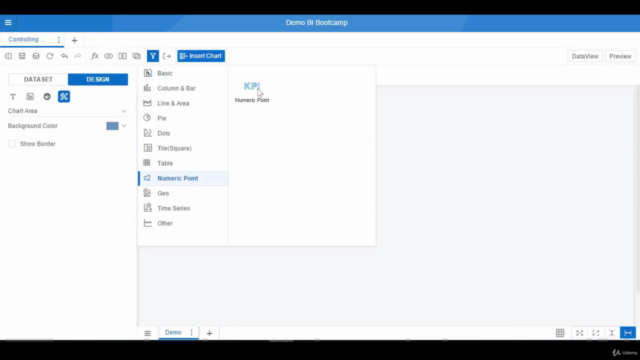The width and height of the screenshot is (640, 360).
Task: Toggle the side panel icon in the toolbar
Action: [8, 56]
